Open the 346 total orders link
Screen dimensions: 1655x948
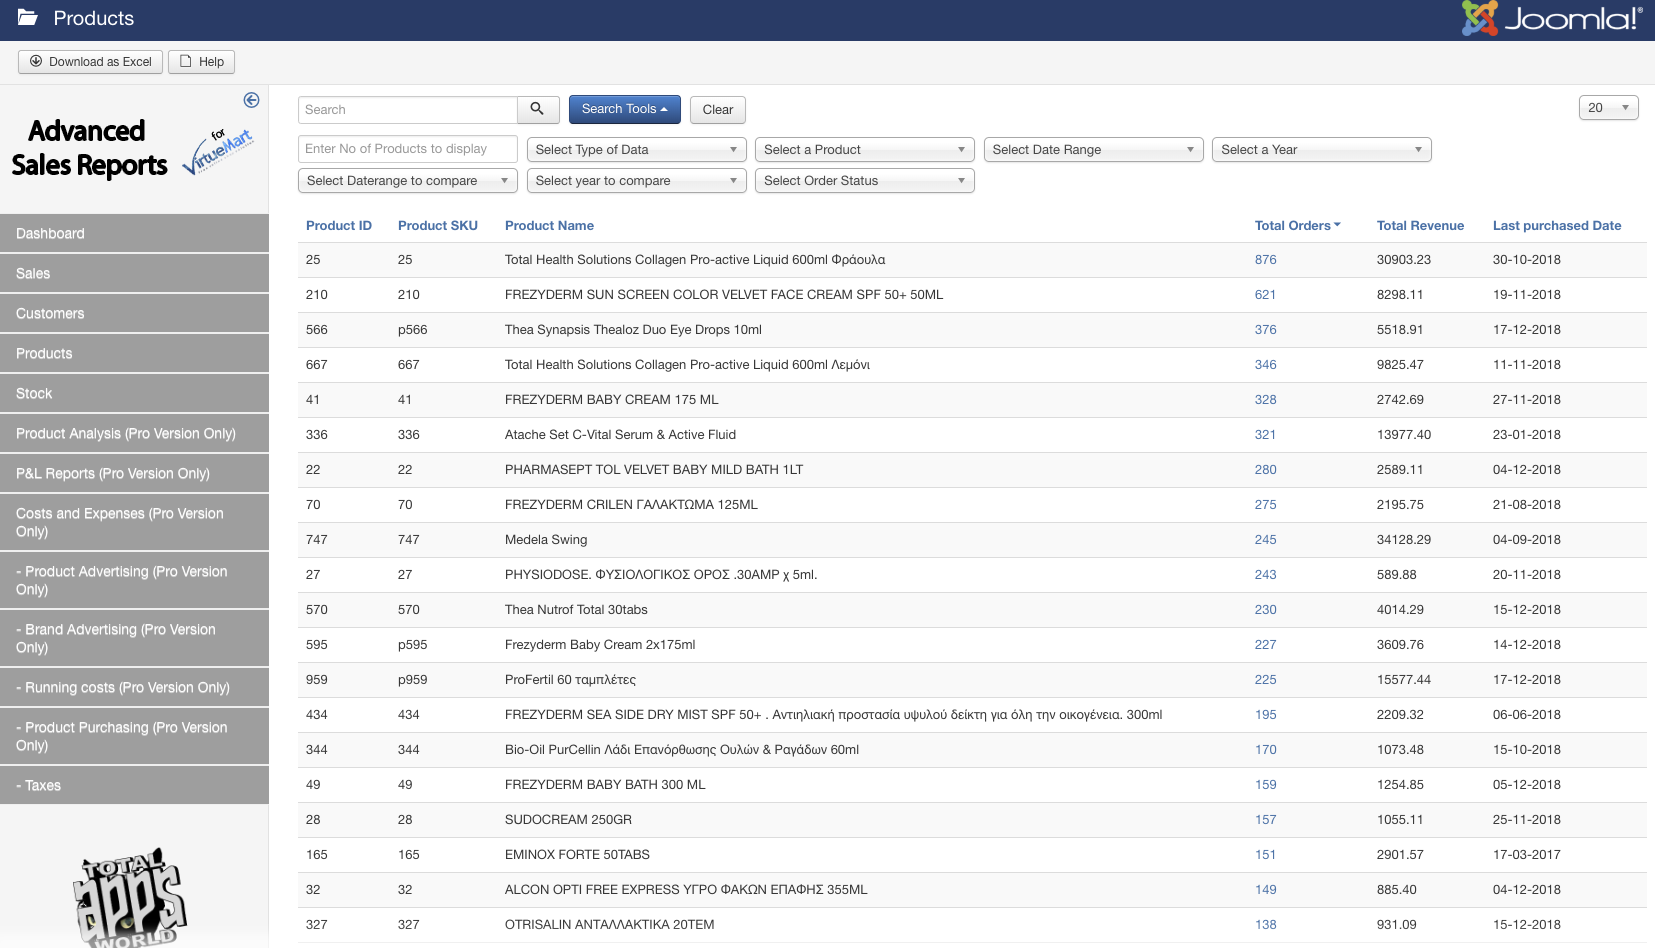pos(1265,365)
